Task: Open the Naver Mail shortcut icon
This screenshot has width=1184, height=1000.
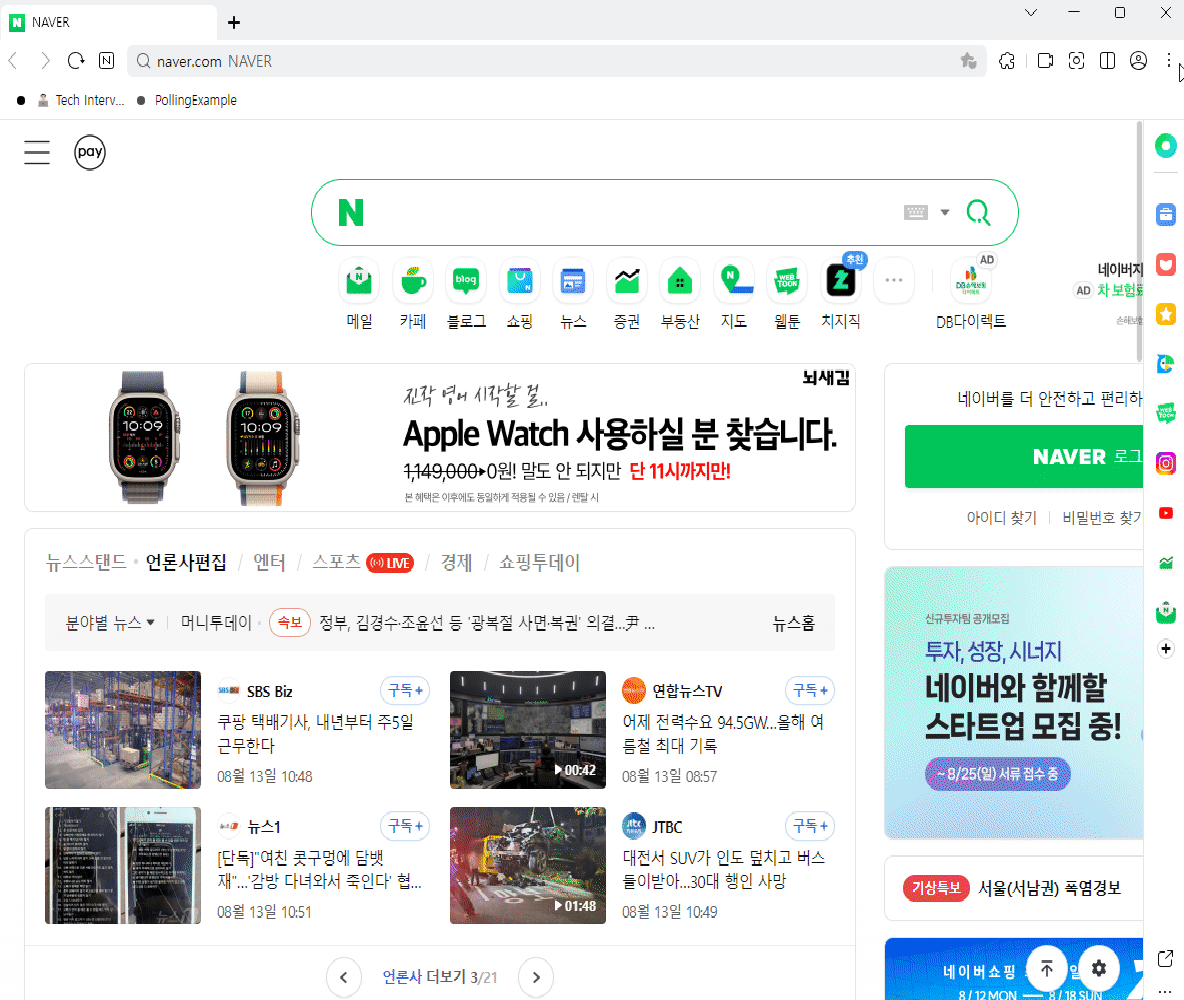Action: coord(359,282)
